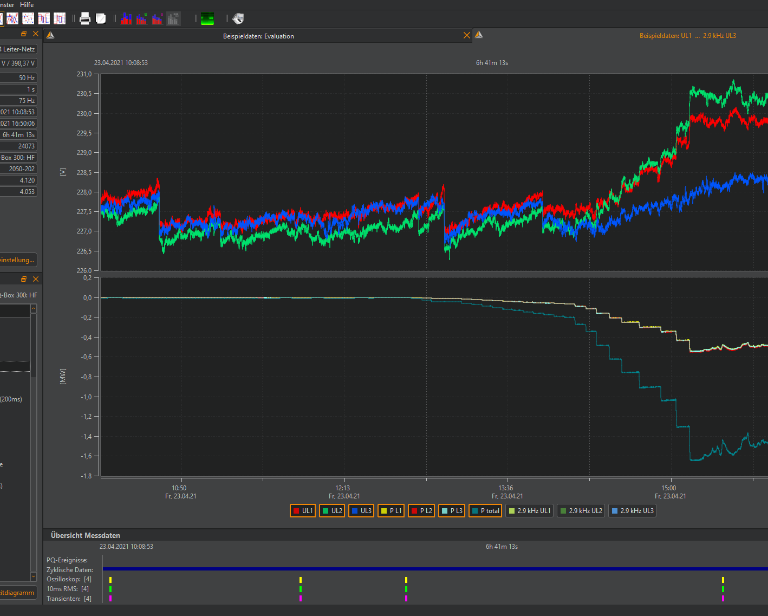Click third magenta Transienten event marker
The width and height of the screenshot is (768, 616).
tap(406, 598)
